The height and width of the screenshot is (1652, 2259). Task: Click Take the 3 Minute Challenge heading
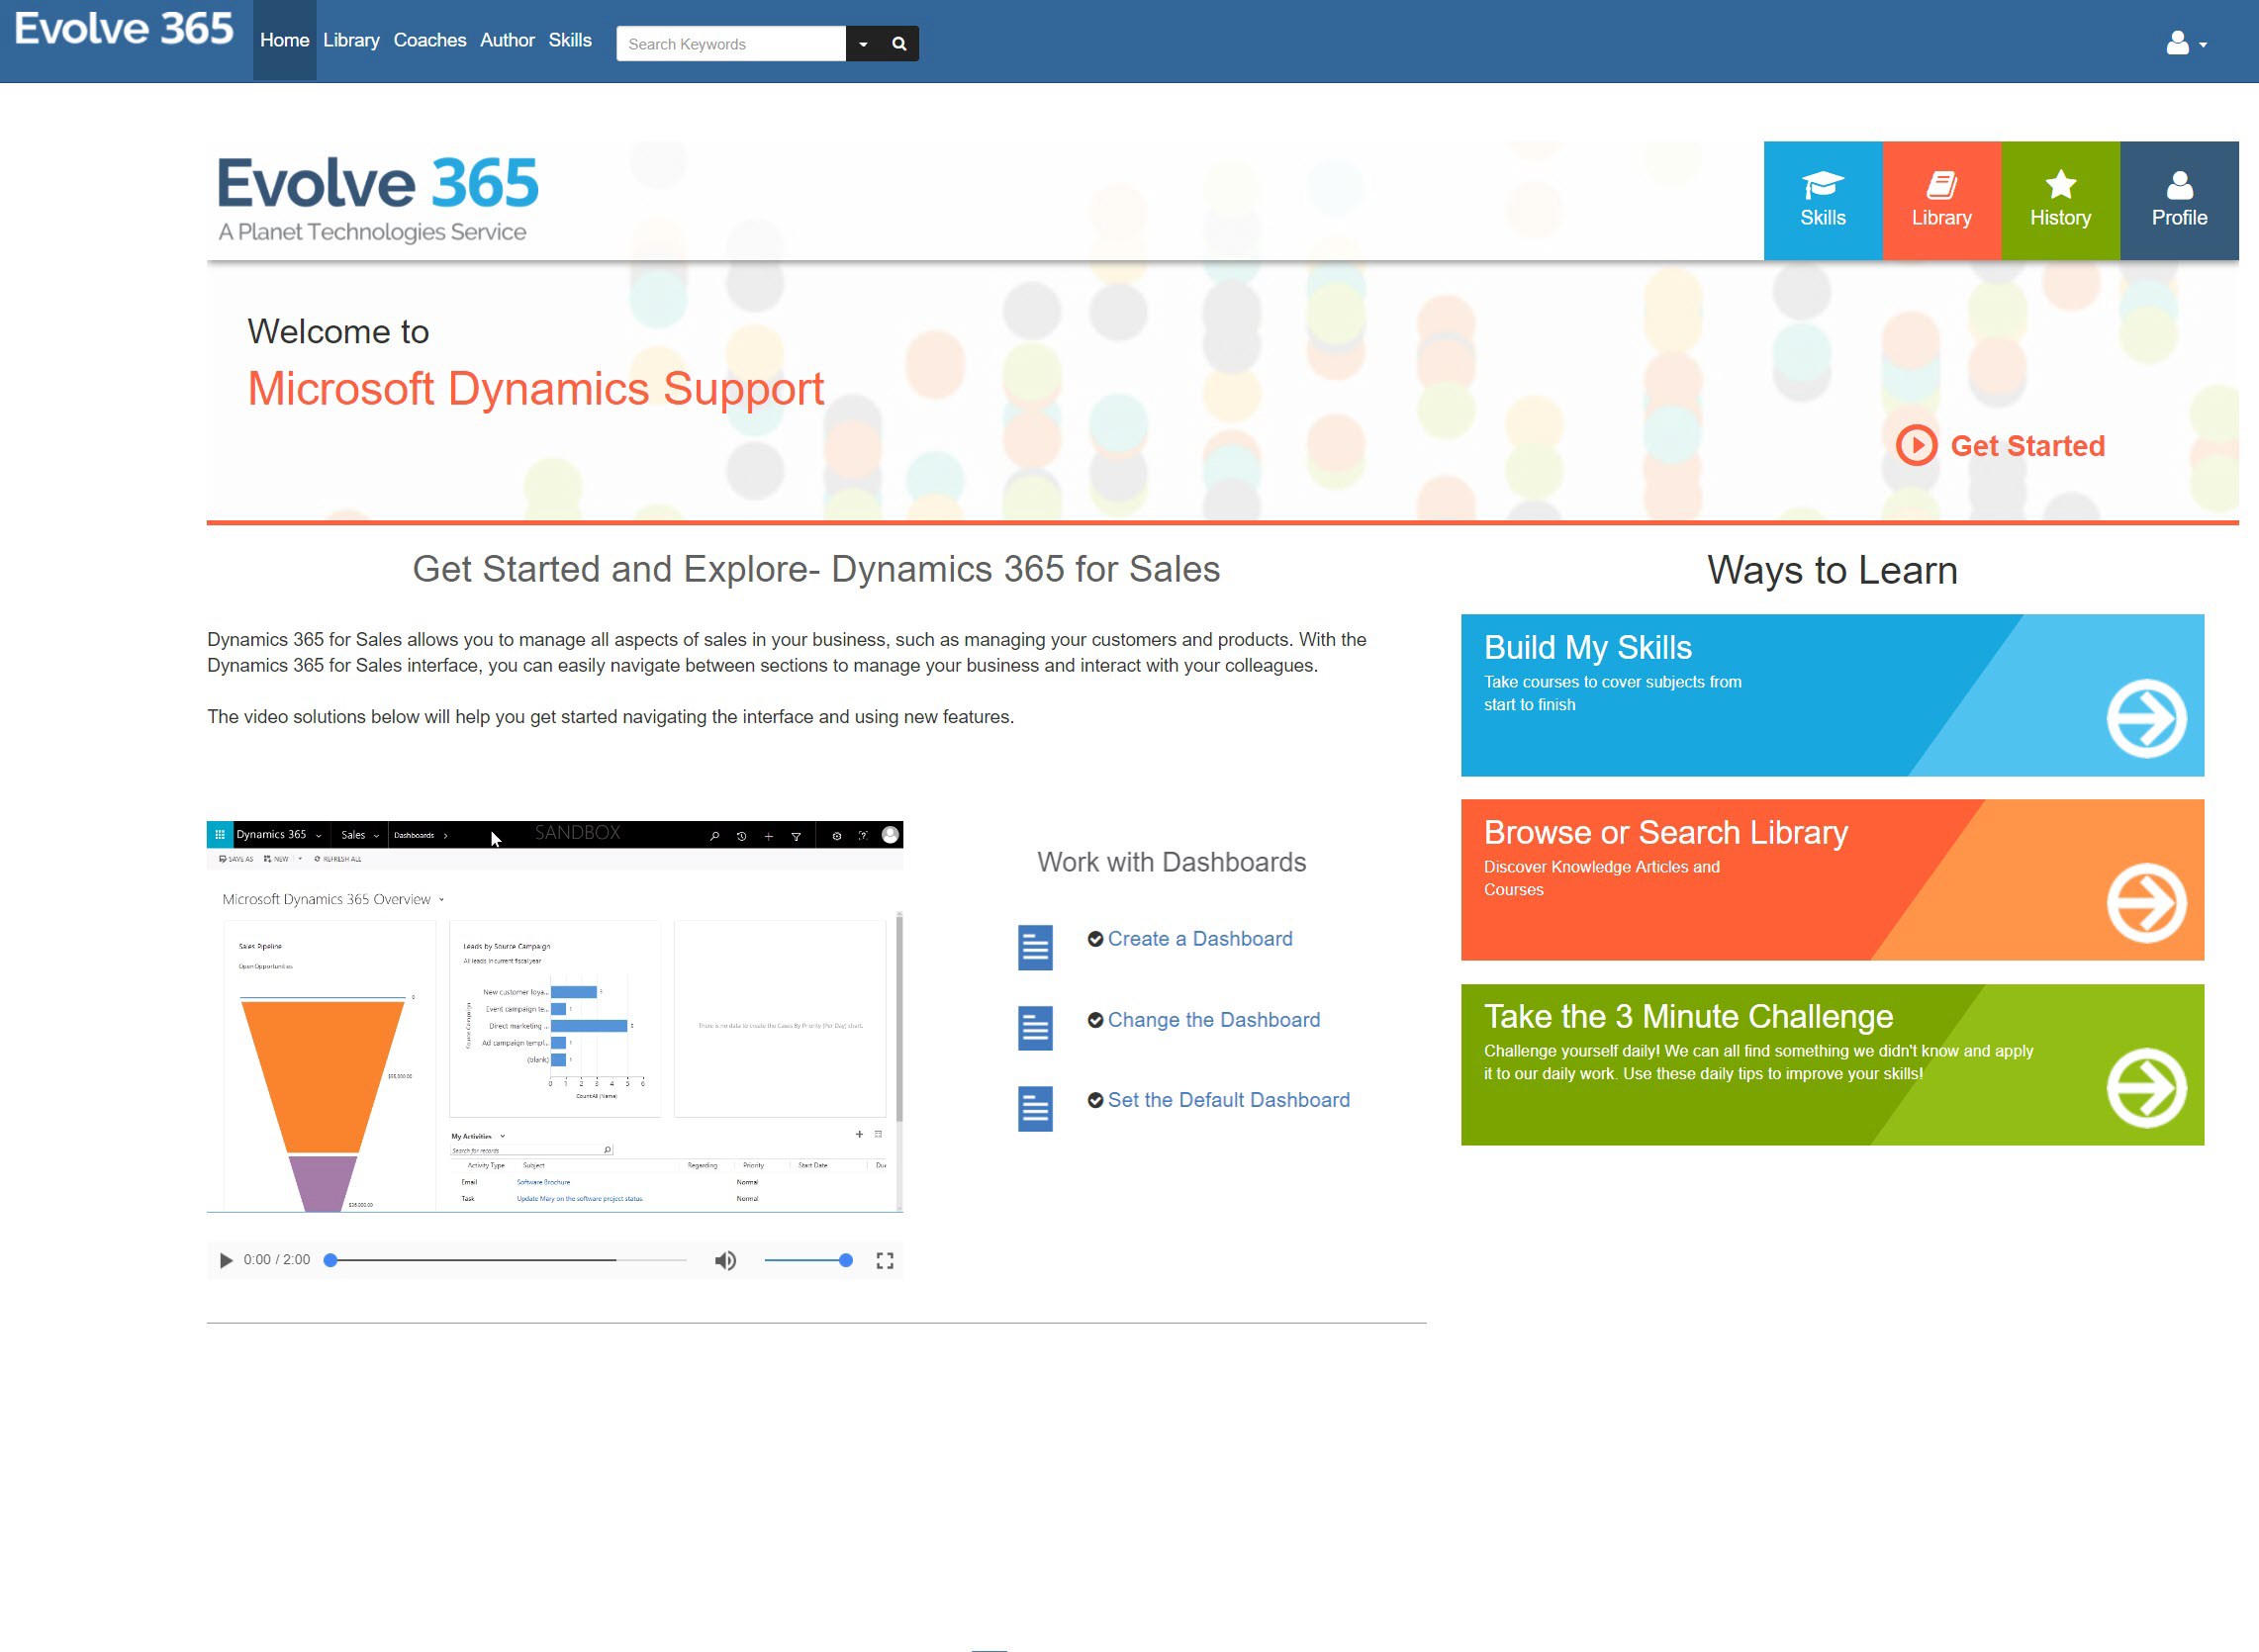[x=1688, y=1016]
